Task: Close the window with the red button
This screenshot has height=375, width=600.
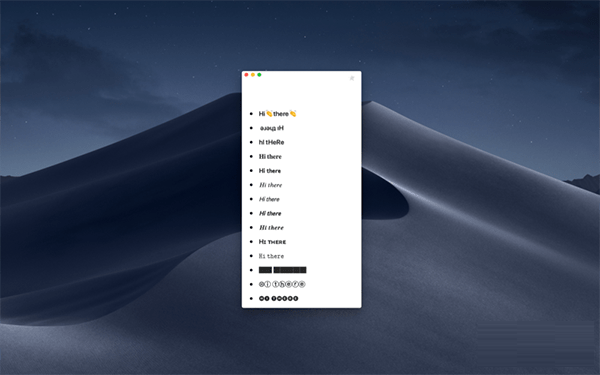Action: click(x=246, y=75)
